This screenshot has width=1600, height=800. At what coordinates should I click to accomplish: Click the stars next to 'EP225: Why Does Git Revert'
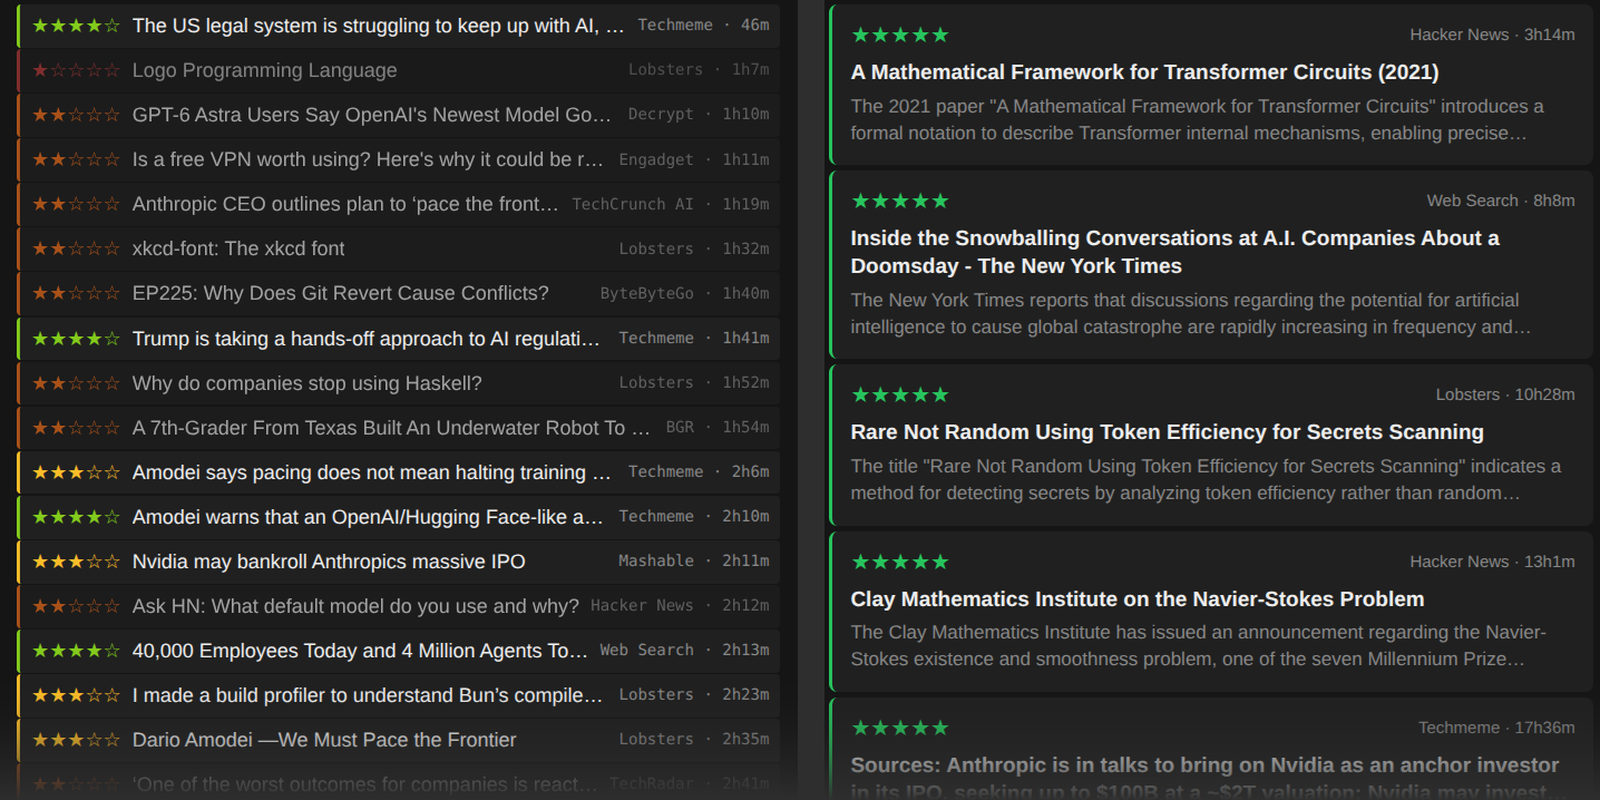click(76, 293)
